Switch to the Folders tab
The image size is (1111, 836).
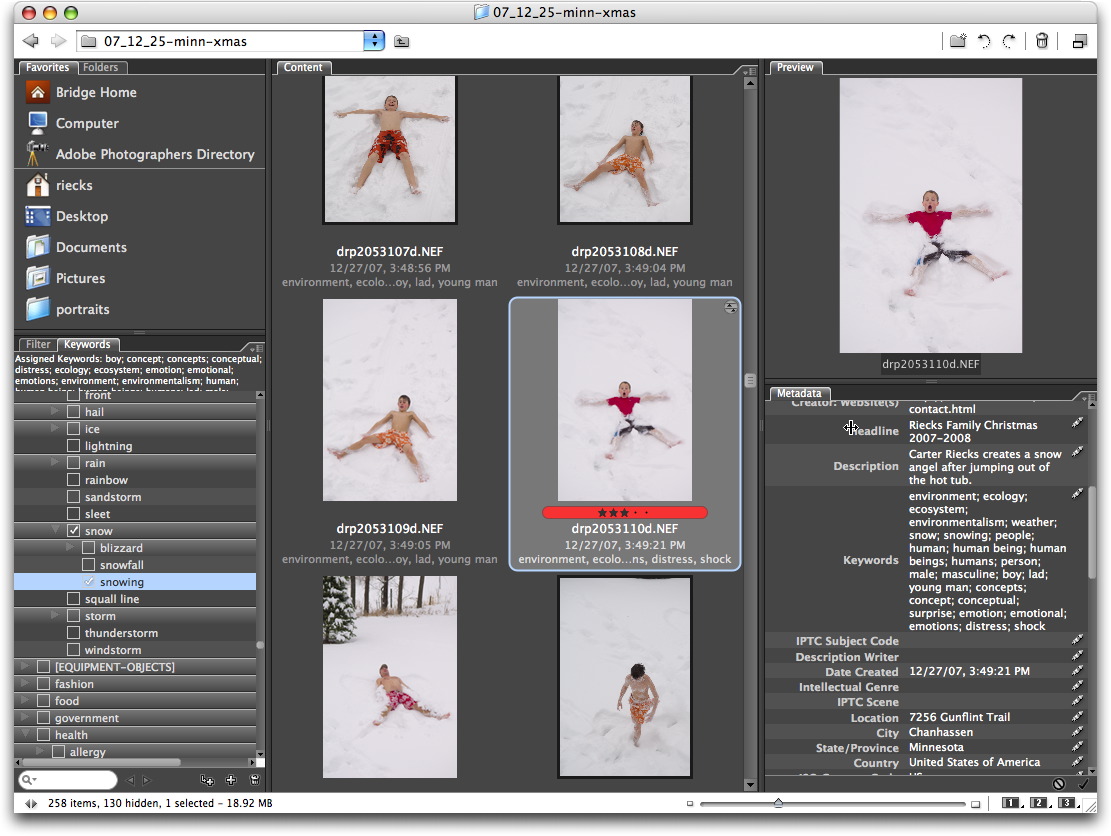coord(100,68)
